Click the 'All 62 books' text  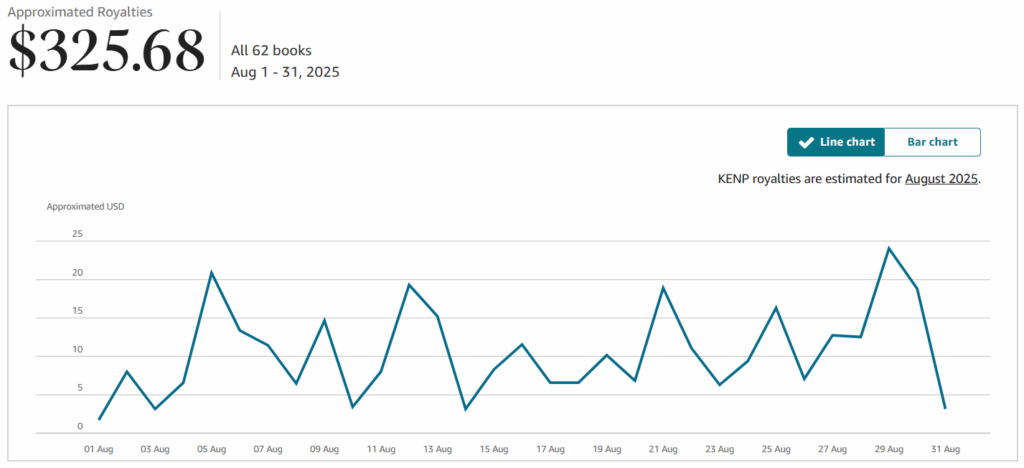click(x=271, y=50)
